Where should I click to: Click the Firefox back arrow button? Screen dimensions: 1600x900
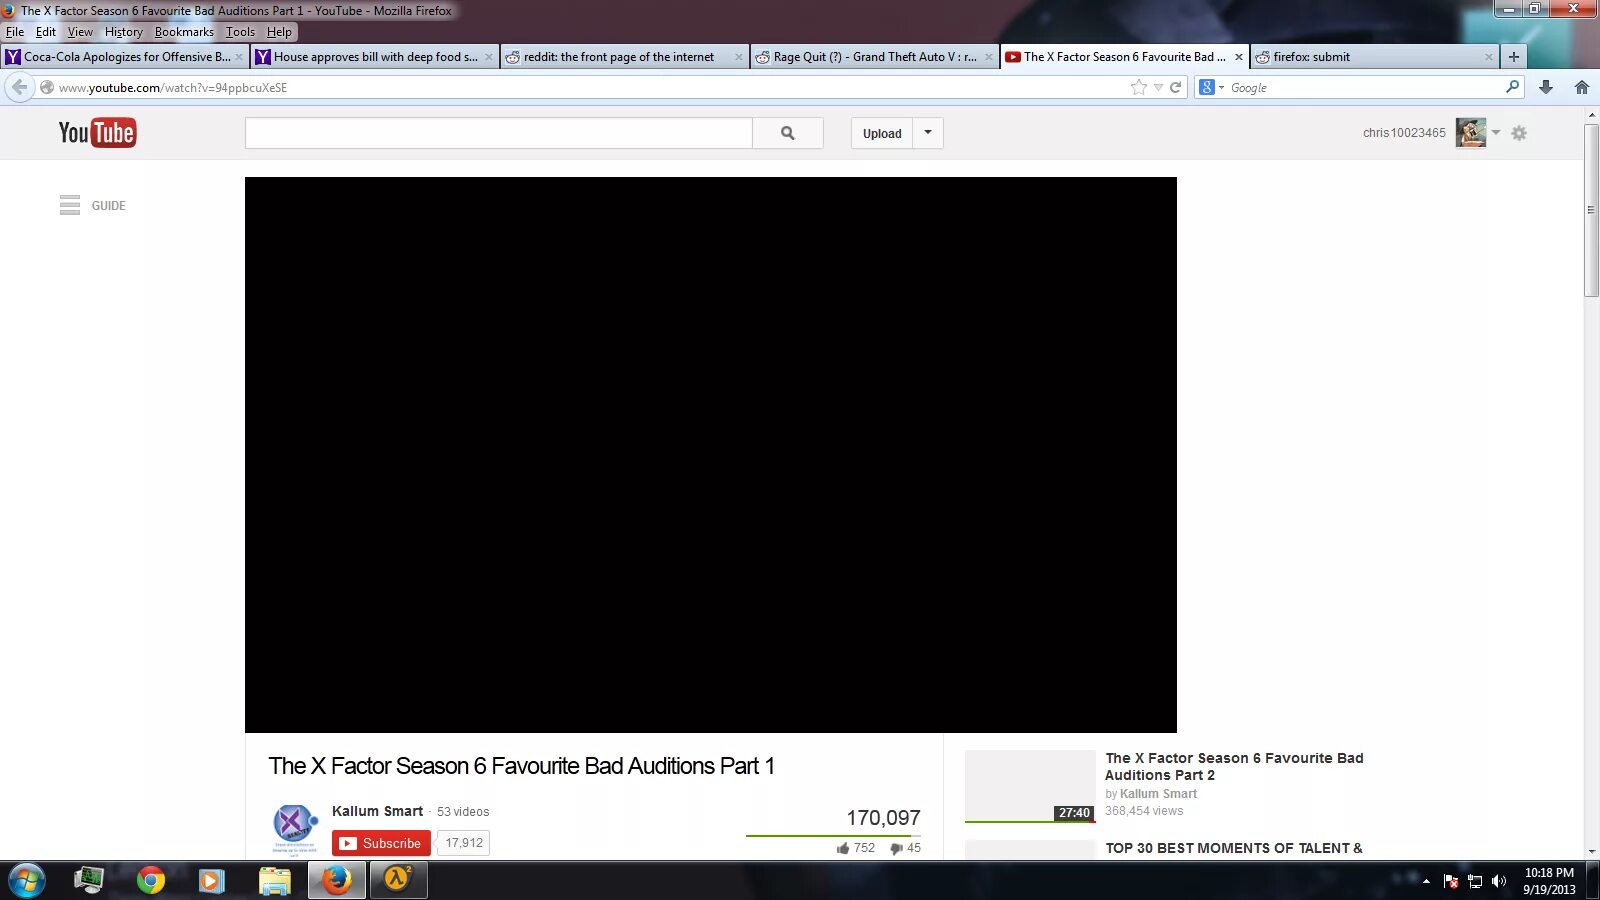[x=19, y=87]
